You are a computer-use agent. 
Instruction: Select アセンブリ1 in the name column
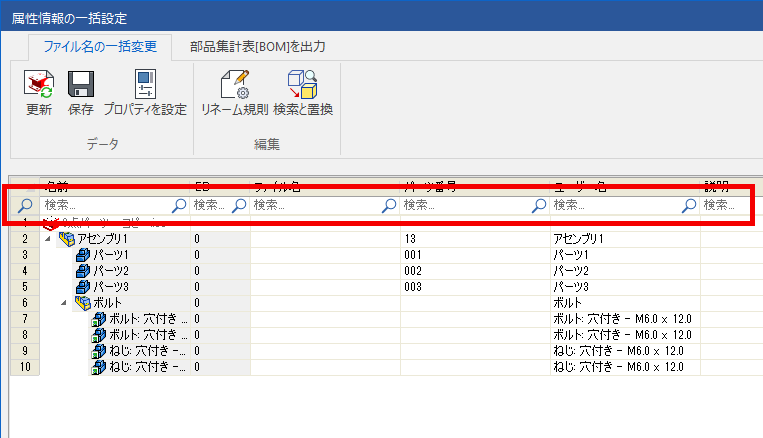(x=102, y=238)
